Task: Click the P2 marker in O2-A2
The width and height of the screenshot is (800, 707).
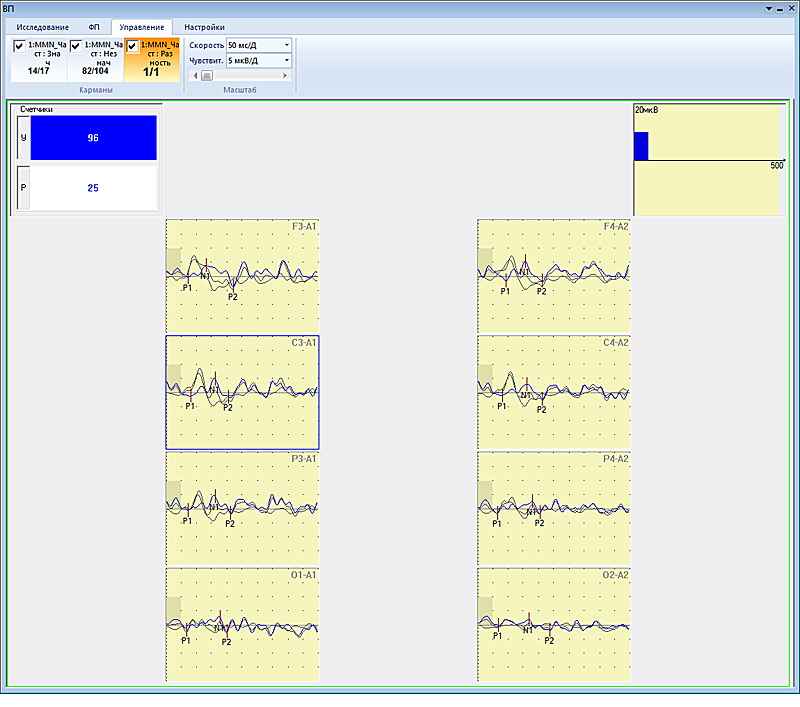Action: tap(549, 640)
